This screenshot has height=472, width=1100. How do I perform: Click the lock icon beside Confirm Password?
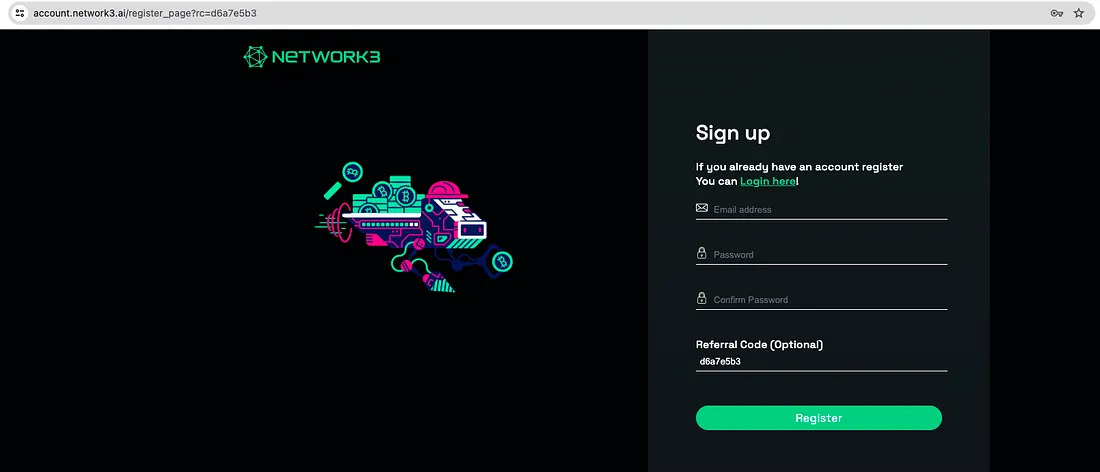[702, 298]
